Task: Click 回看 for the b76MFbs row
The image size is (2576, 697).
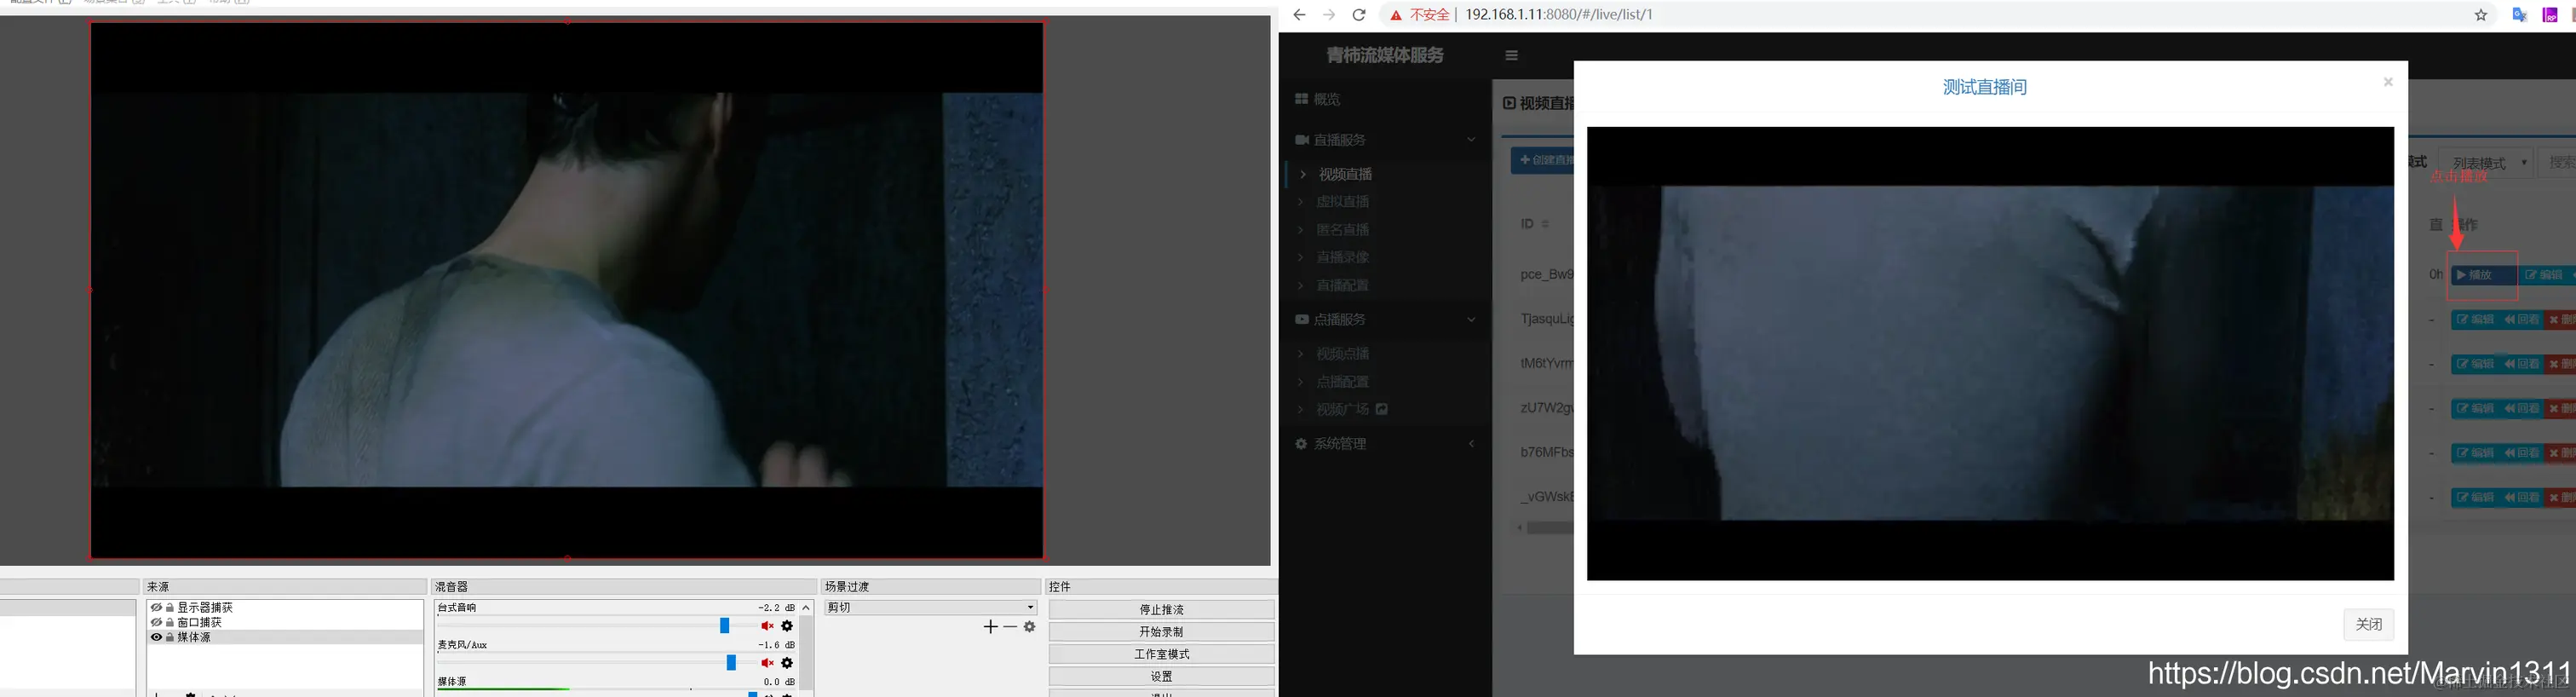Action: (2522, 453)
